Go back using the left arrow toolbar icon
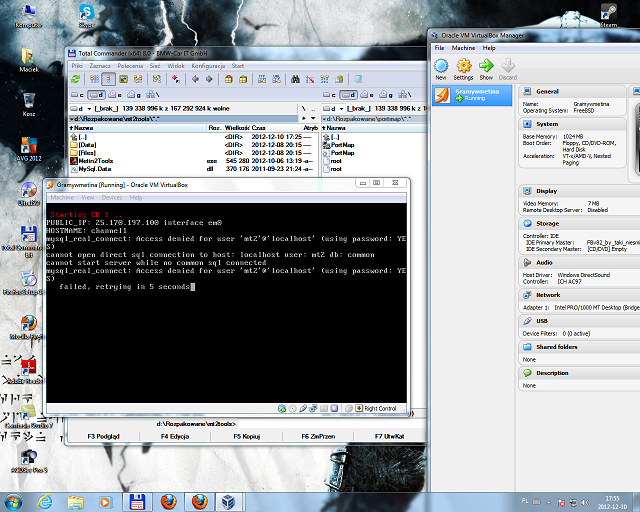The height and width of the screenshot is (512, 640). pos(195,79)
